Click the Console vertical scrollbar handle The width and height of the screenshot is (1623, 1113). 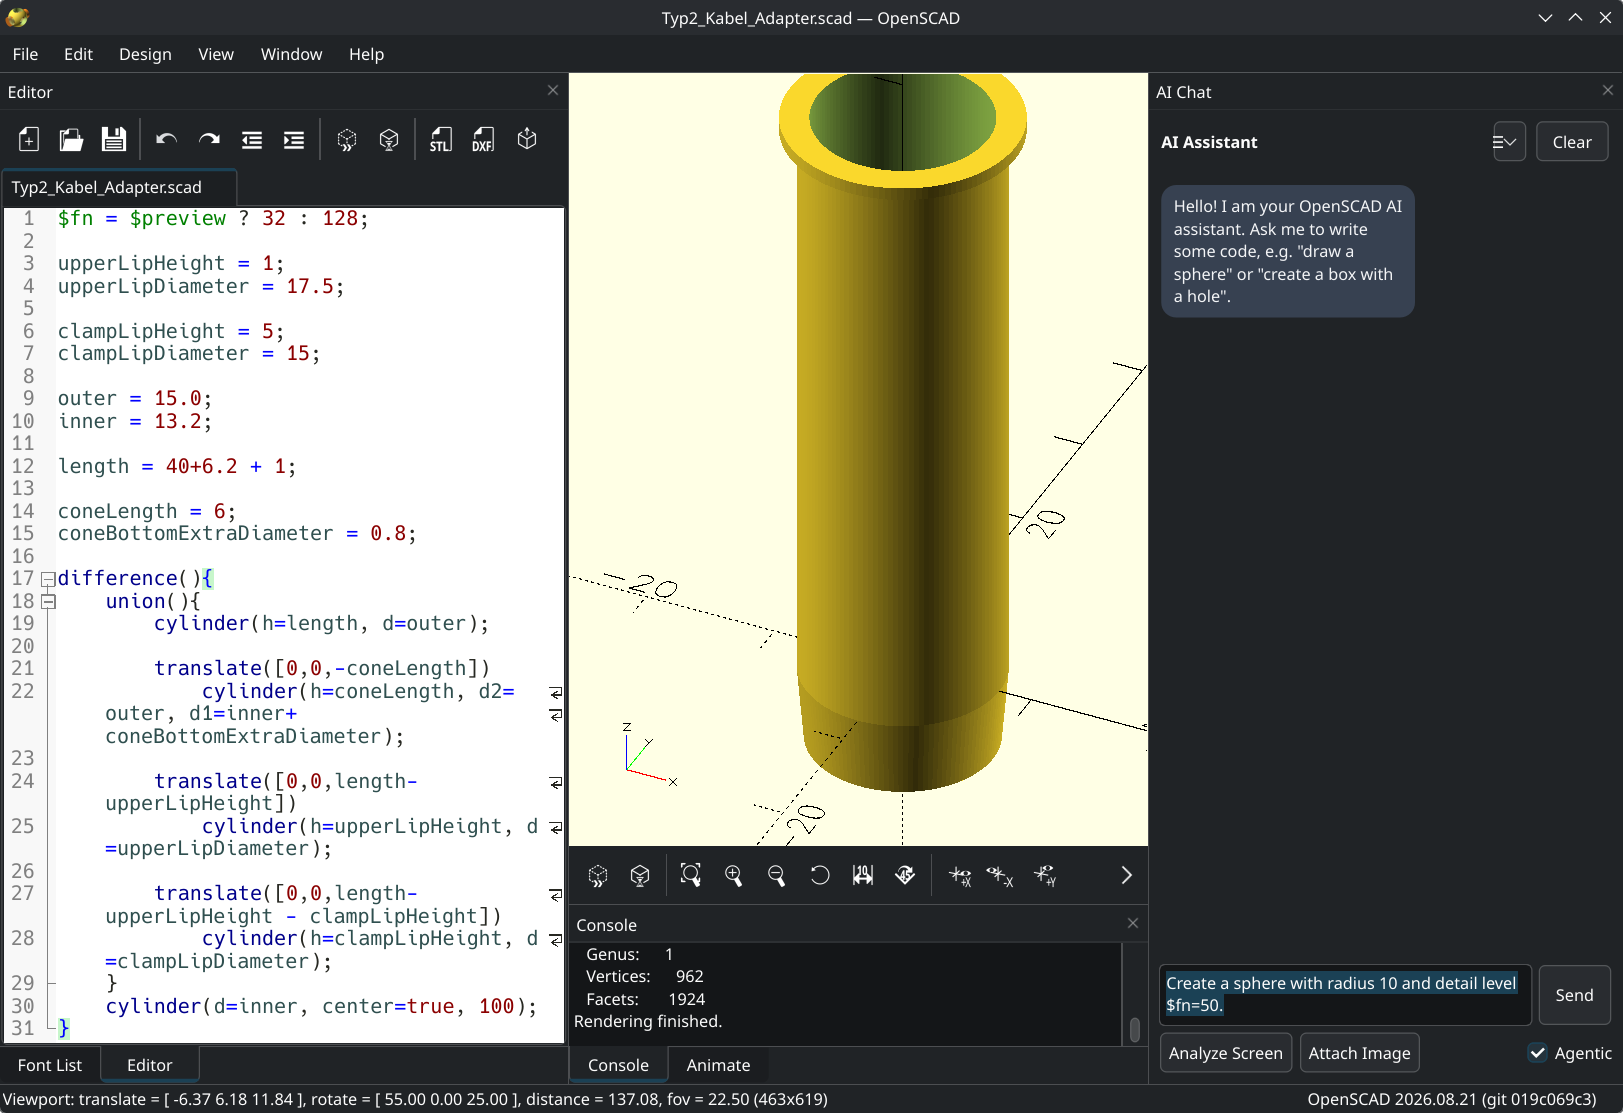tap(1135, 1030)
